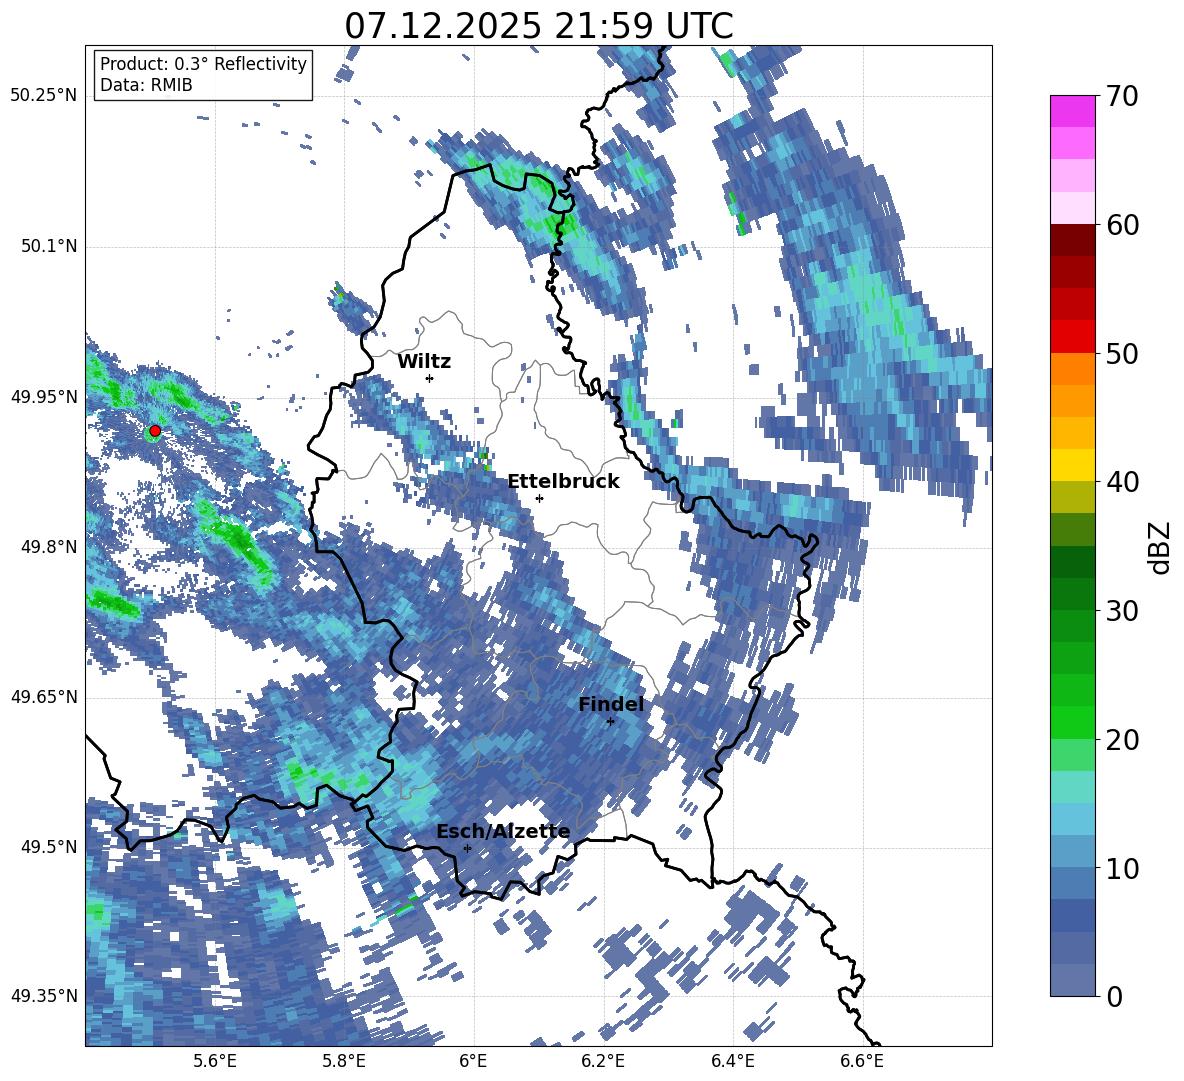Click the 6.6°E longitude label
The image size is (1184, 1081).
[862, 1061]
